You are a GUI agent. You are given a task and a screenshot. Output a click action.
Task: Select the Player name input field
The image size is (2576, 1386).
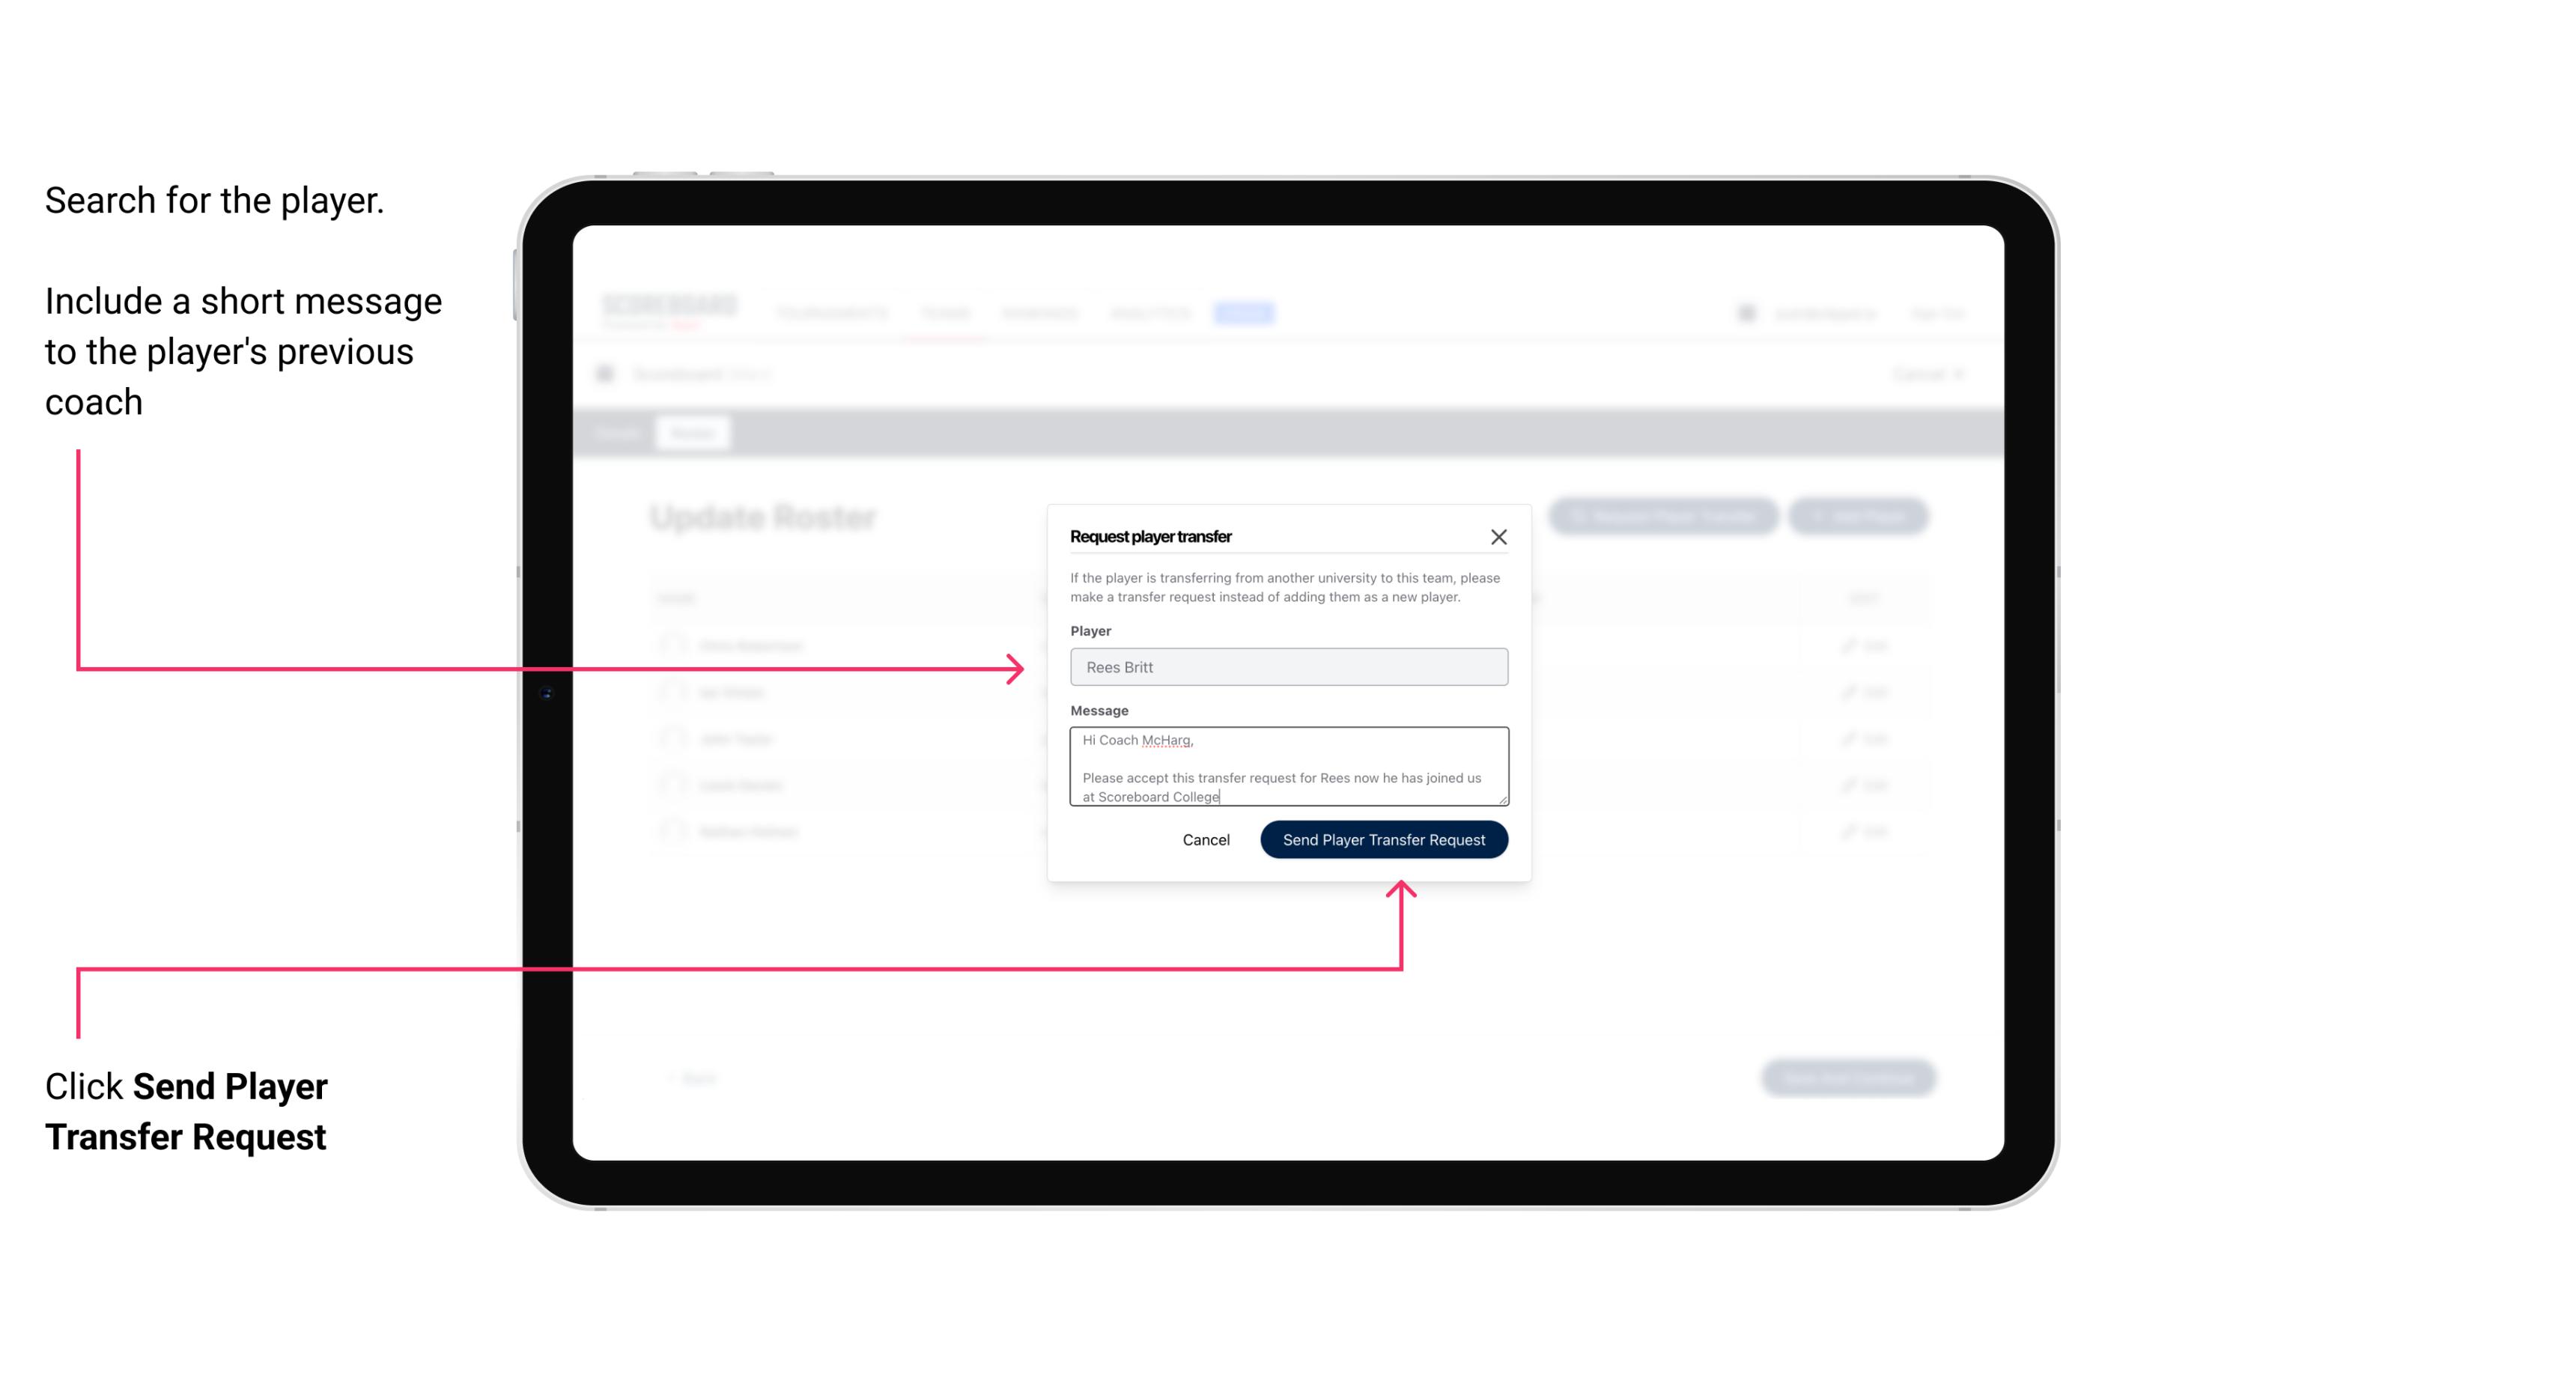click(x=1287, y=667)
